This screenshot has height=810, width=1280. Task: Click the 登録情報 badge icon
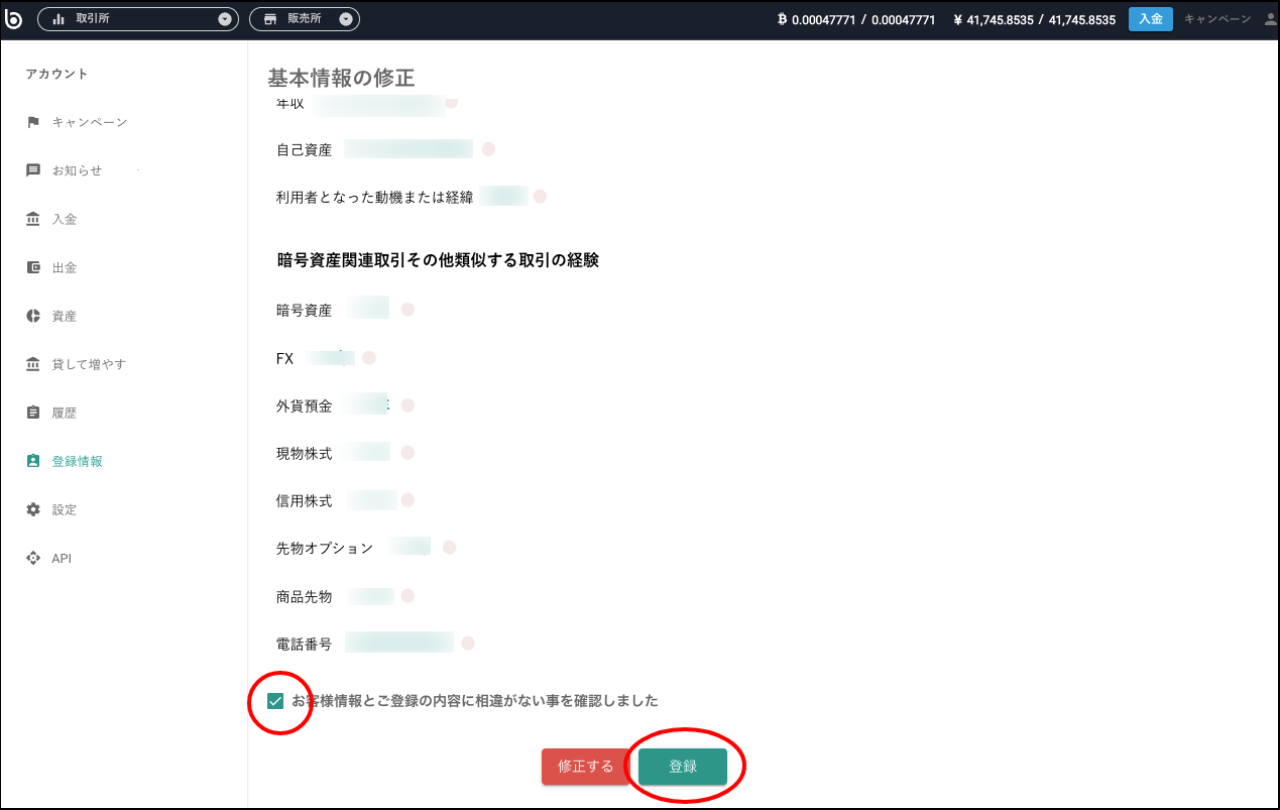pos(33,461)
